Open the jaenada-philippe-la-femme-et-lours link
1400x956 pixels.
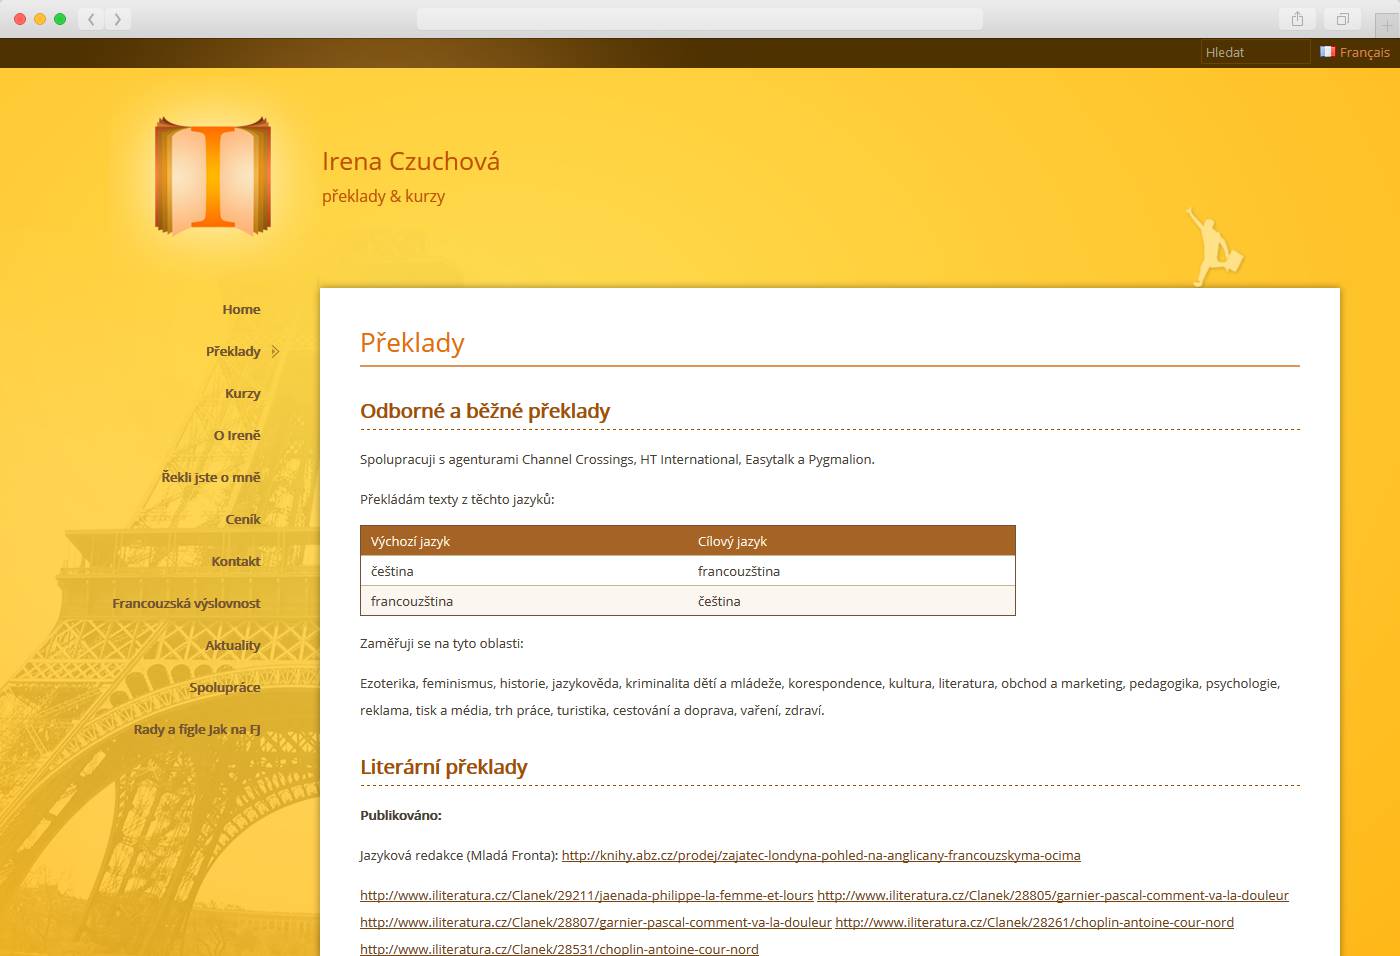pos(586,895)
